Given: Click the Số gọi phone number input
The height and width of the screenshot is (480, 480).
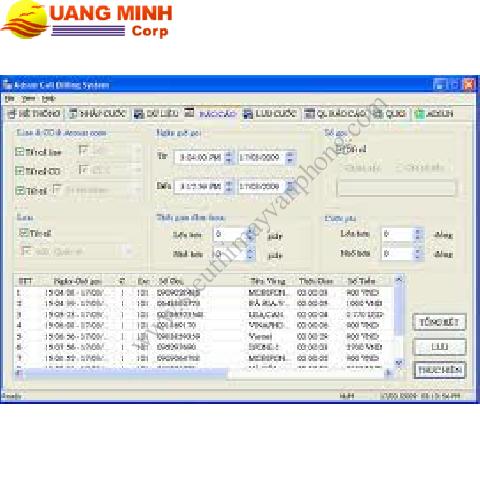Looking at the screenshot, I should click(x=396, y=187).
